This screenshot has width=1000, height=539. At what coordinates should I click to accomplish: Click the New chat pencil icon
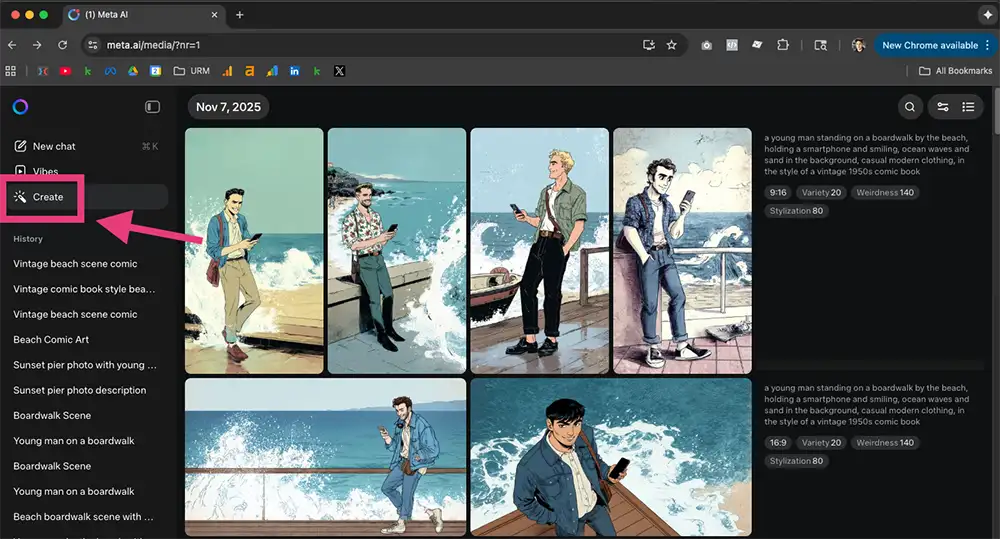(20, 146)
